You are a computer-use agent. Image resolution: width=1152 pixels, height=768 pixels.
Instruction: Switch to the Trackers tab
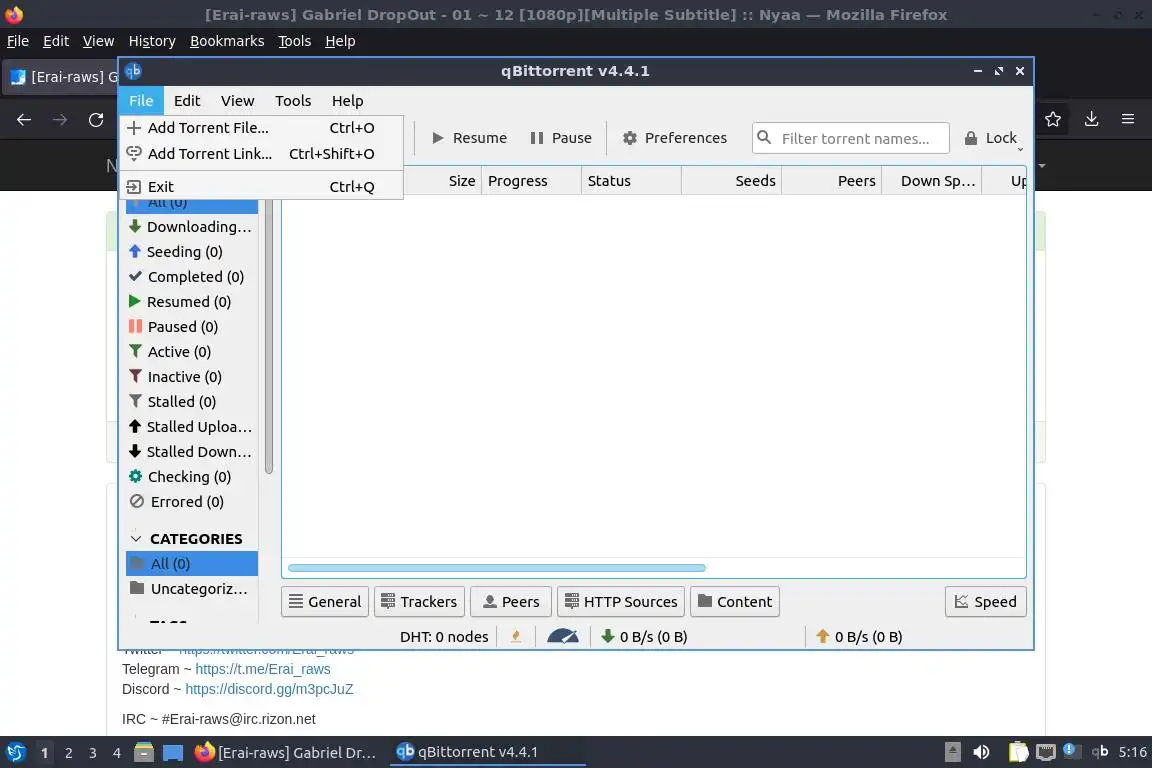pos(420,602)
